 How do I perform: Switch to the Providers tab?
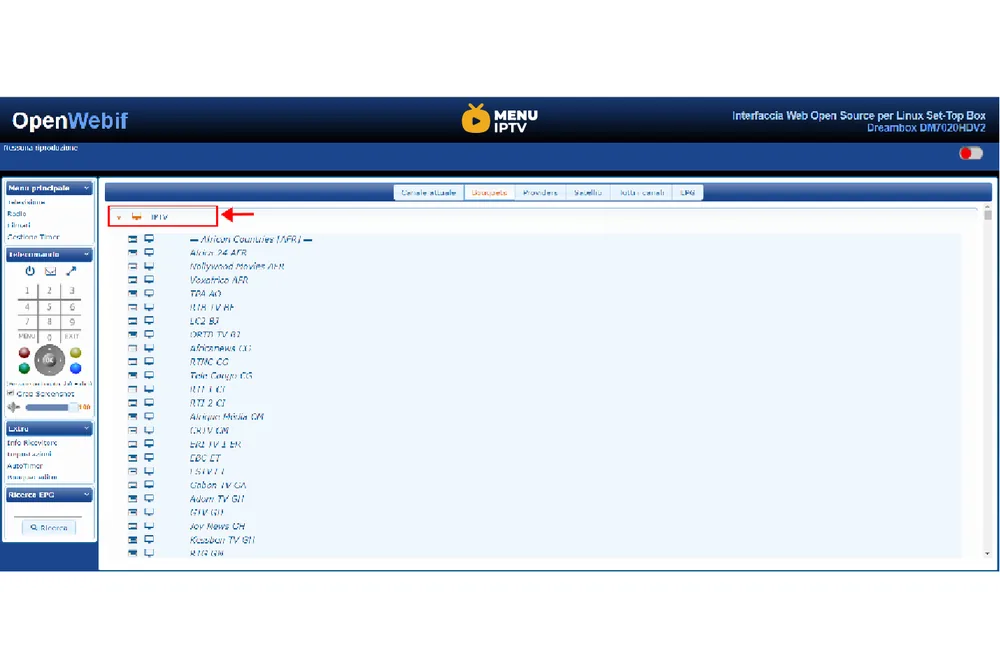point(540,193)
